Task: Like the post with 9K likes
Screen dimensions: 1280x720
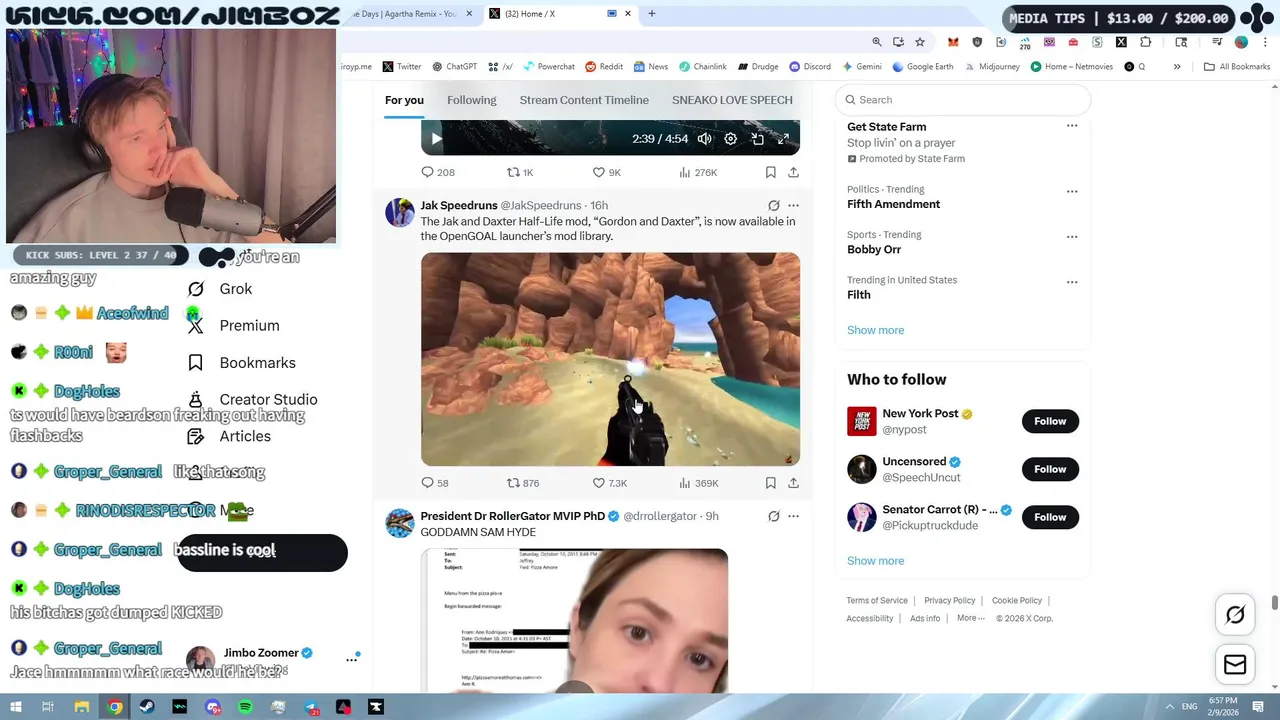Action: pyautogui.click(x=607, y=172)
